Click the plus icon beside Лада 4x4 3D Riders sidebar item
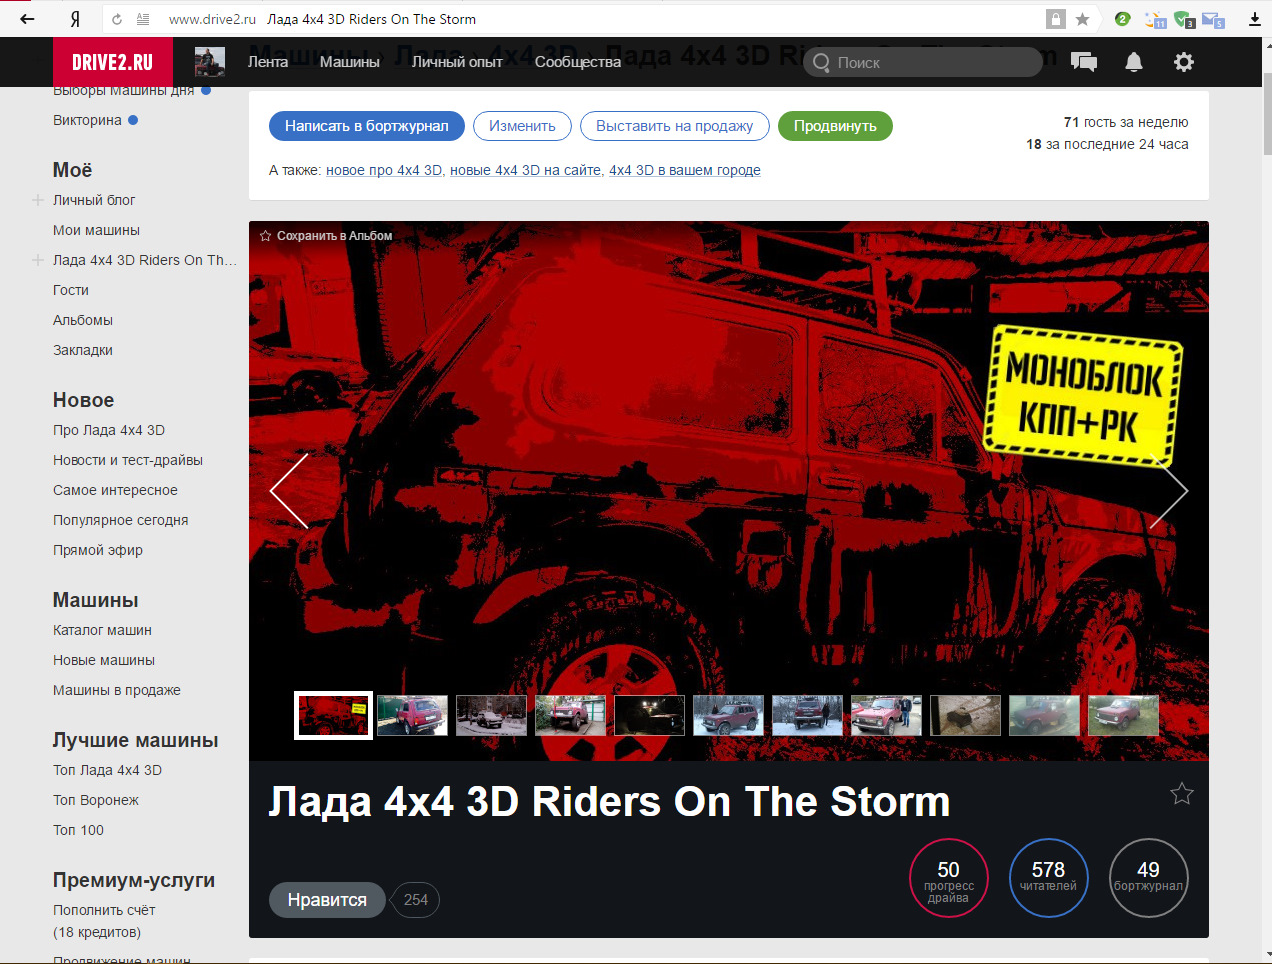1272x964 pixels. 37,260
